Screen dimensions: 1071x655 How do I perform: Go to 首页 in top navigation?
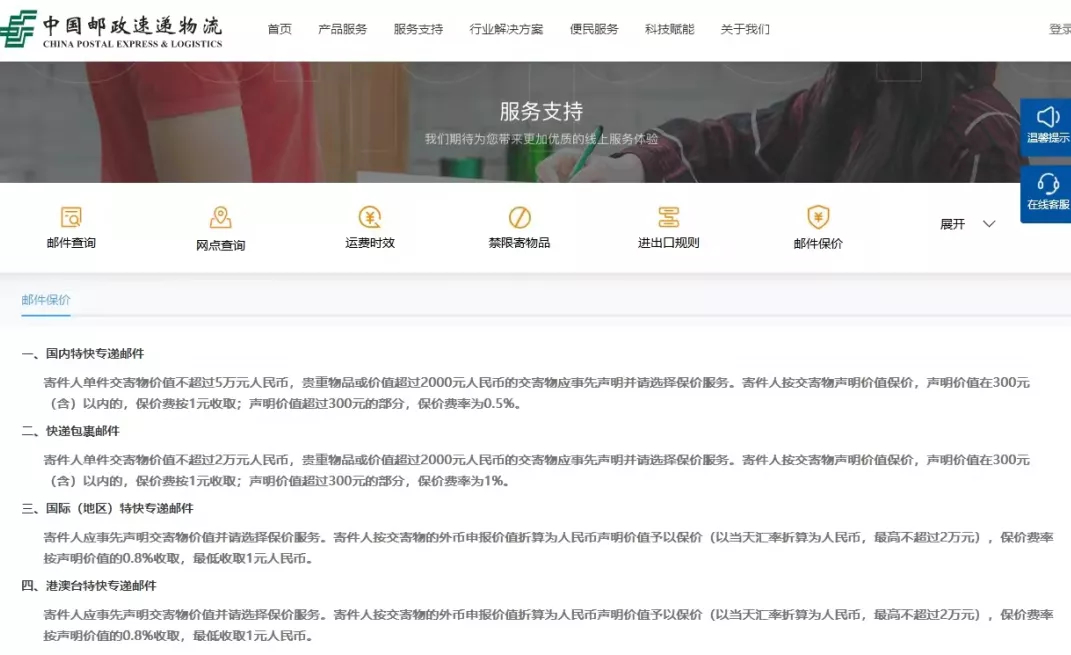tap(279, 29)
